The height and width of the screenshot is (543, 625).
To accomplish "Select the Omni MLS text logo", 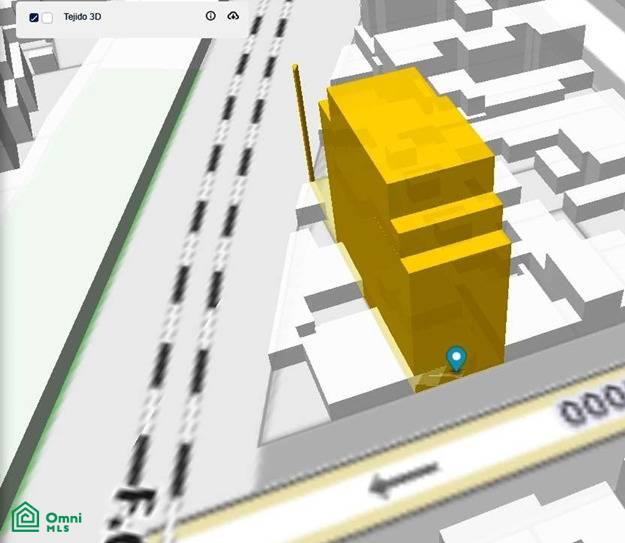I will tap(64, 522).
